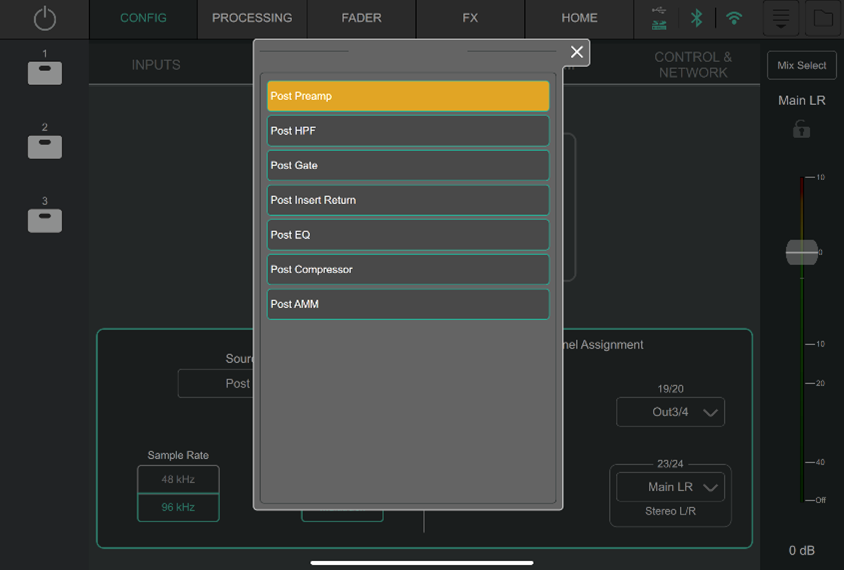
Task: Click the Stereo L/R label
Action: pos(670,511)
